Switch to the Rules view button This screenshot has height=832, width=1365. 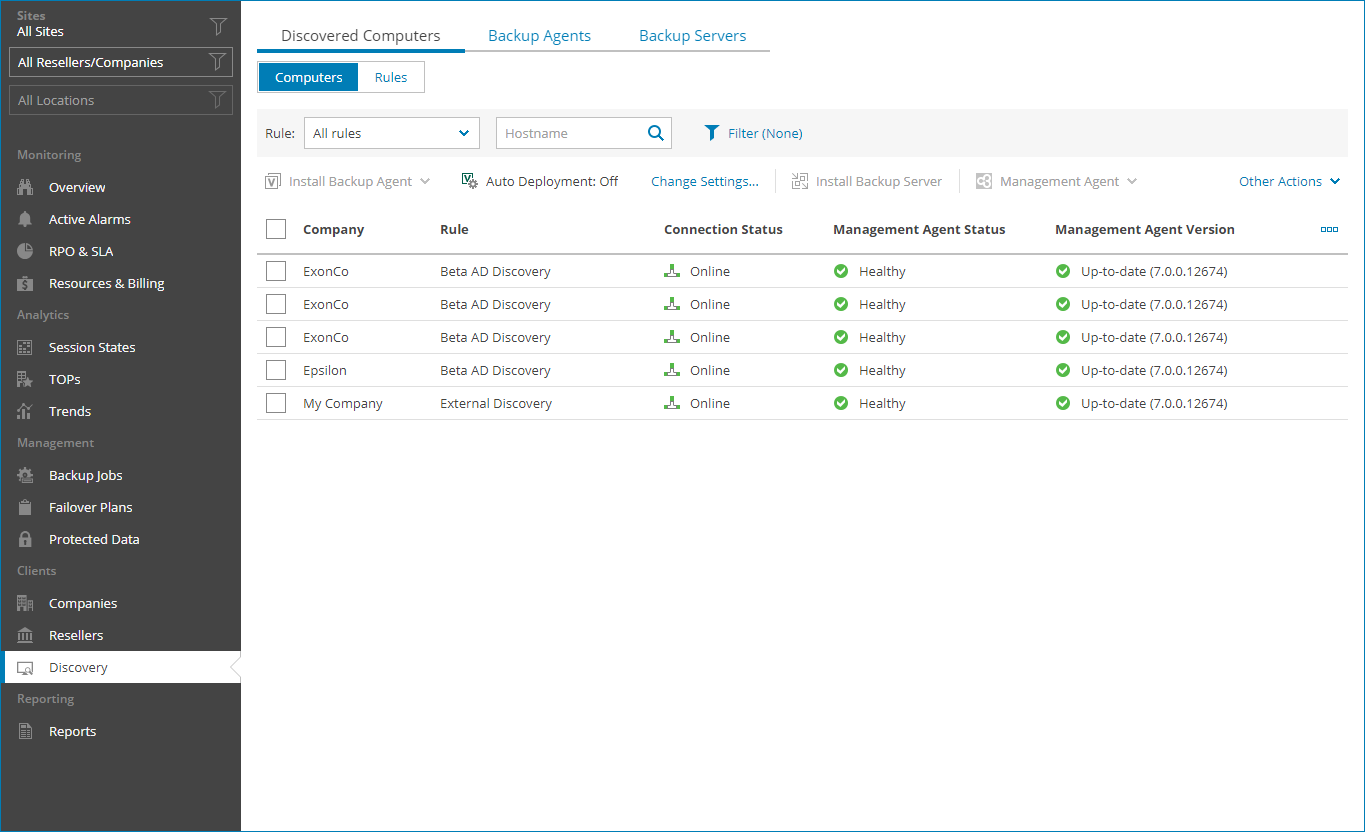click(x=391, y=77)
